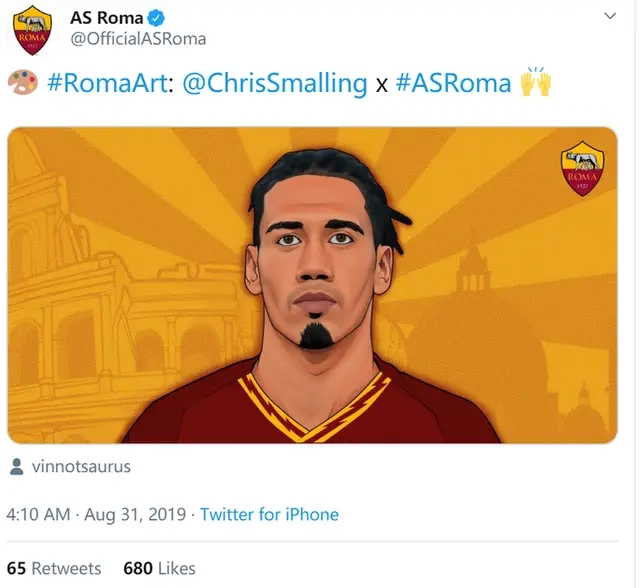640x588 pixels.
Task: Open the #ASRoma hashtag link
Action: pyautogui.click(x=453, y=83)
